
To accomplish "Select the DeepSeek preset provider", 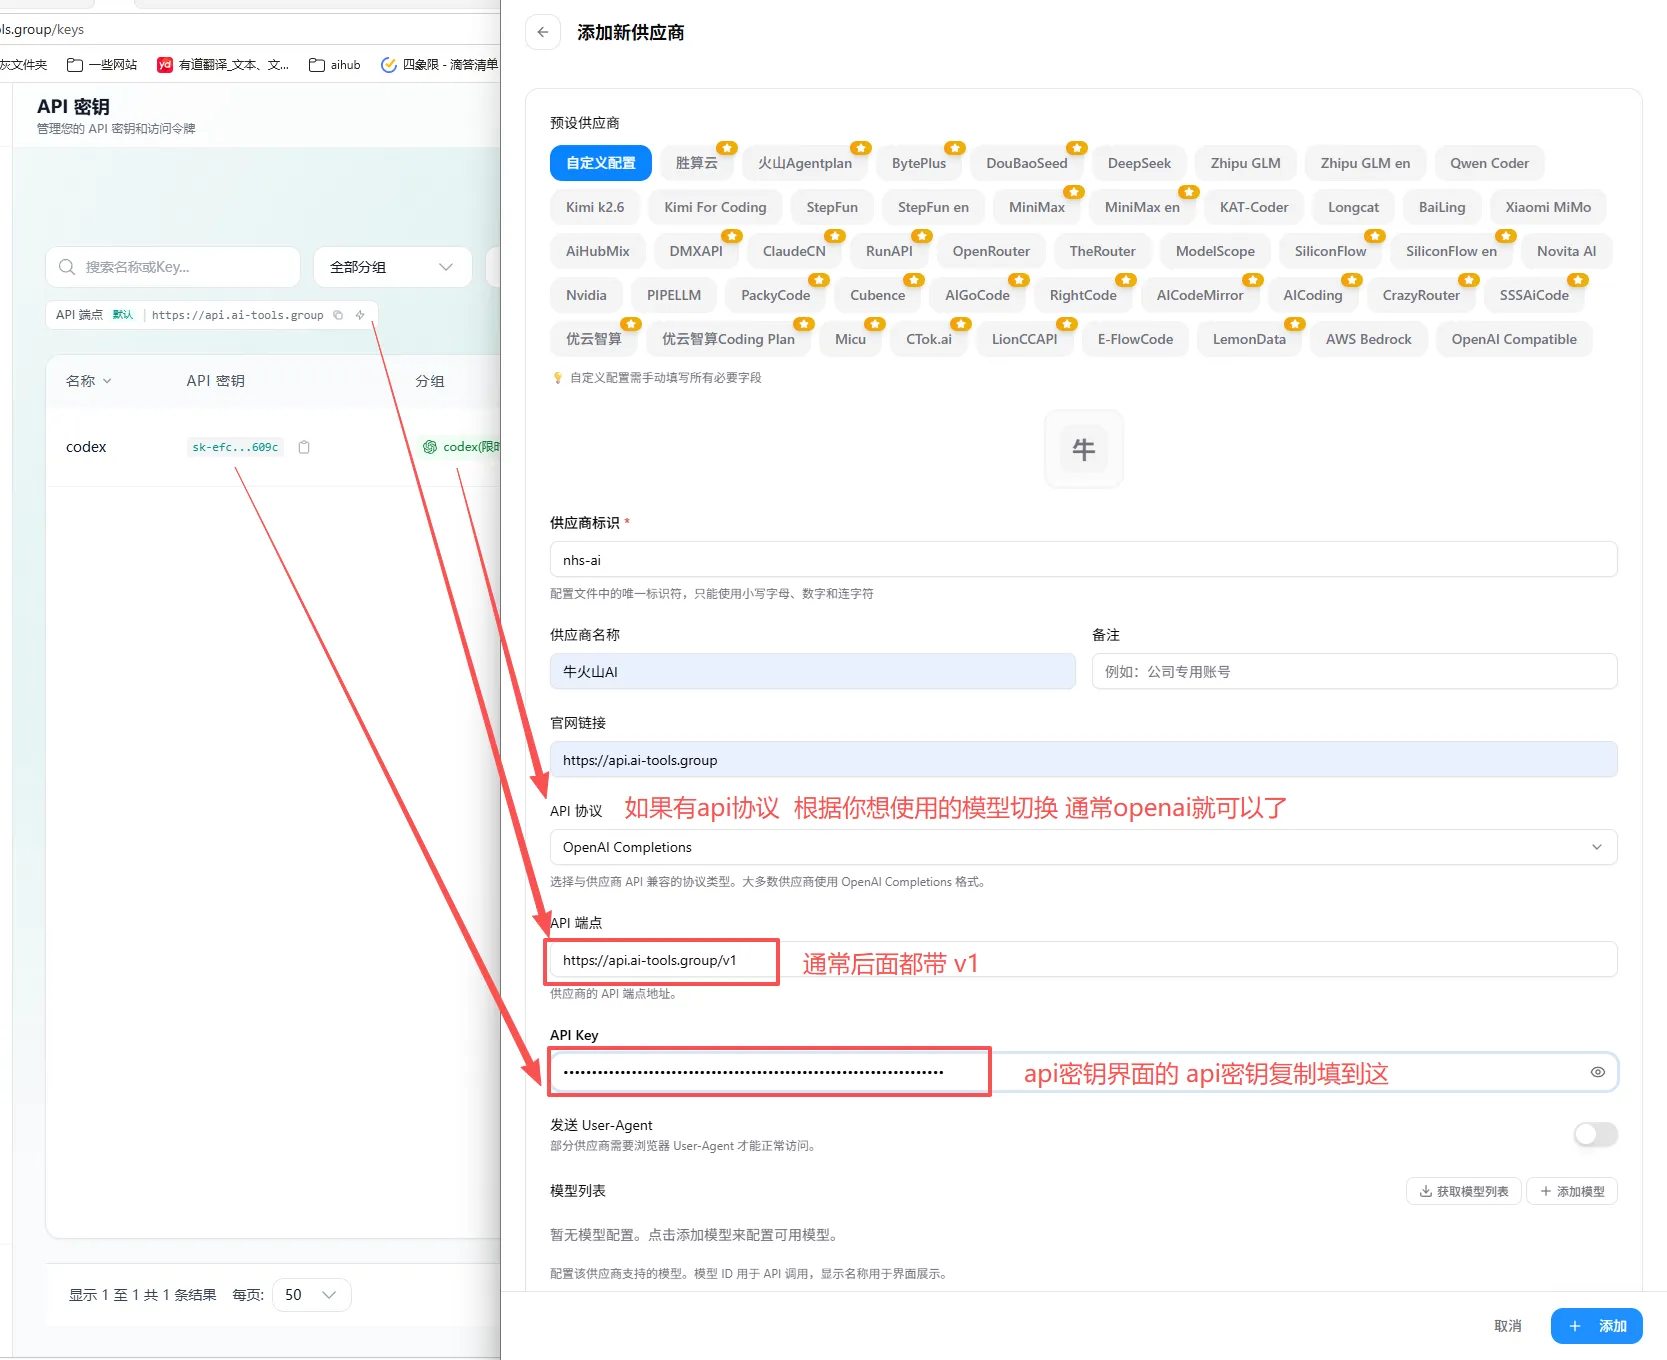I will tap(1139, 163).
